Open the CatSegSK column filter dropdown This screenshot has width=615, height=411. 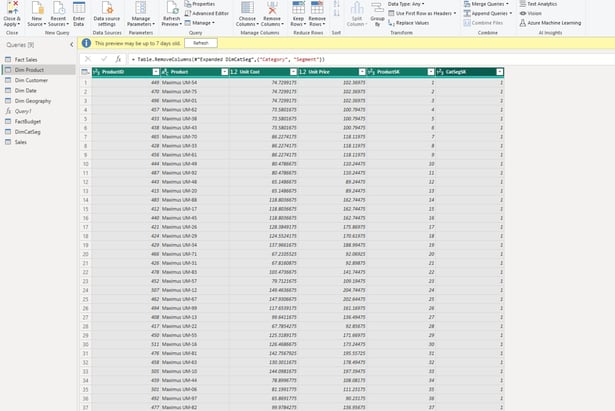point(500,72)
